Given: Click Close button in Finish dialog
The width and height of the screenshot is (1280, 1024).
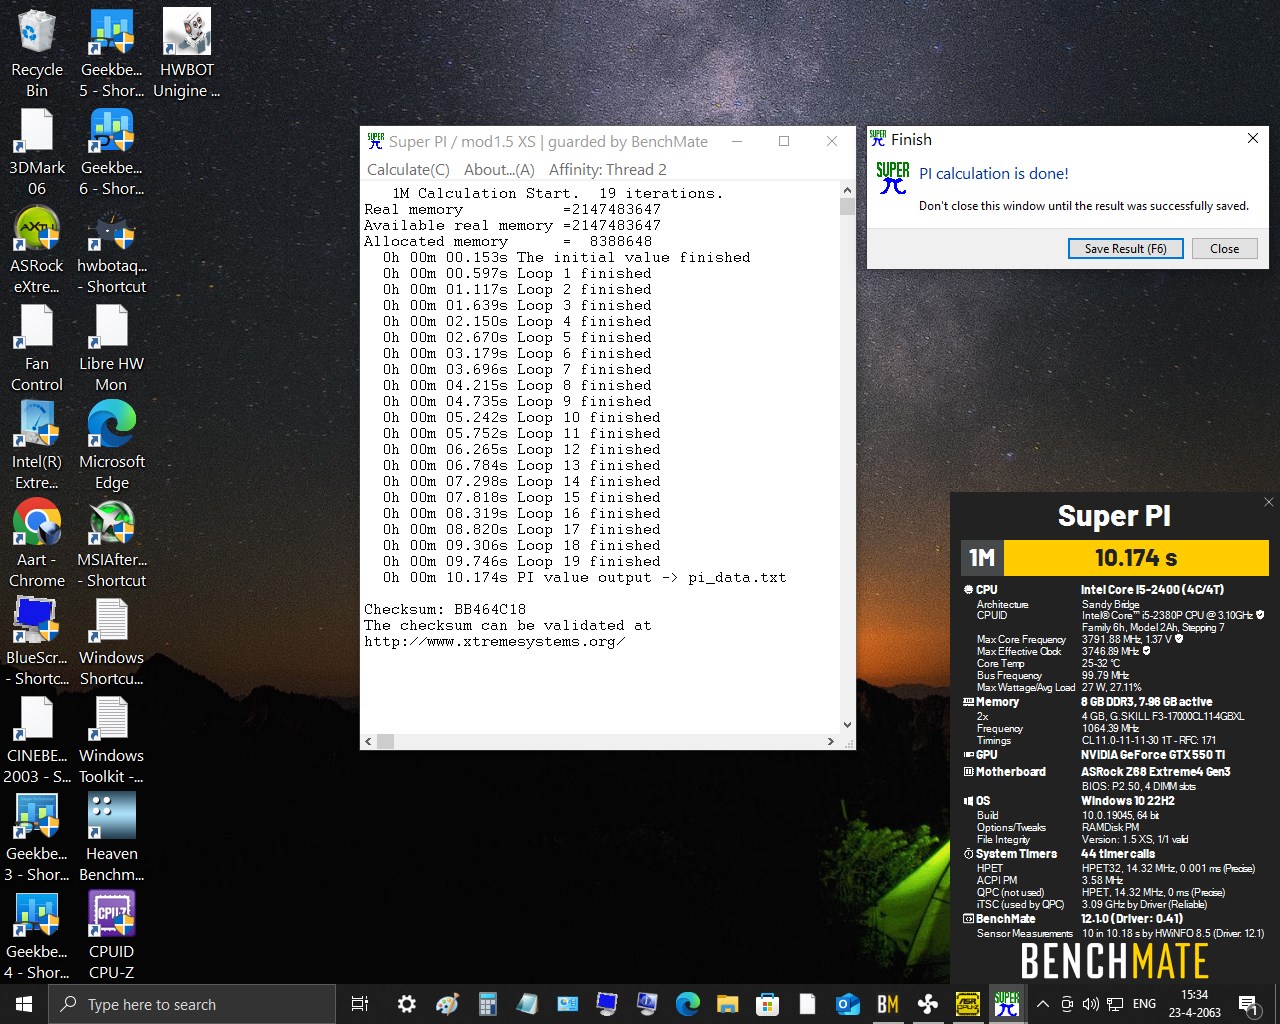Looking at the screenshot, I should pos(1224,249).
